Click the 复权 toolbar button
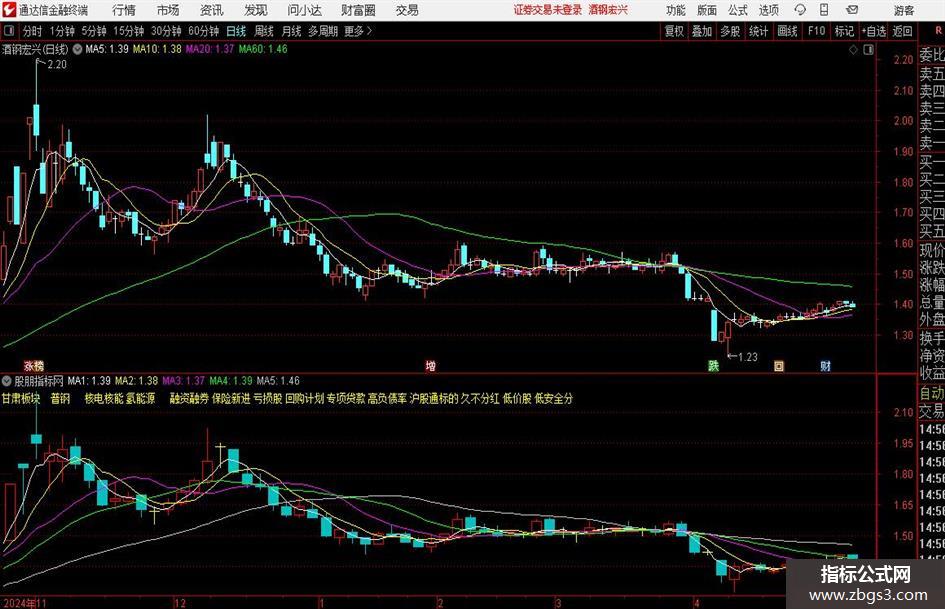Screen dimensions: 945x609 point(674,31)
